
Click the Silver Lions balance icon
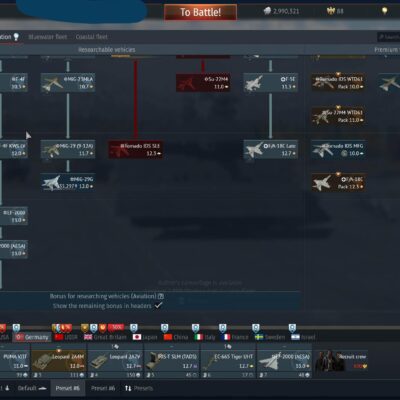267,11
